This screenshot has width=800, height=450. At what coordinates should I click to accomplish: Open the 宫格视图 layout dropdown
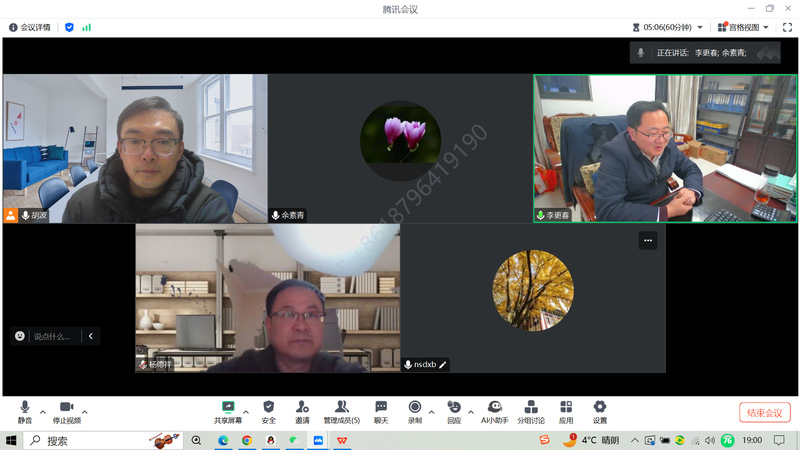click(x=745, y=27)
